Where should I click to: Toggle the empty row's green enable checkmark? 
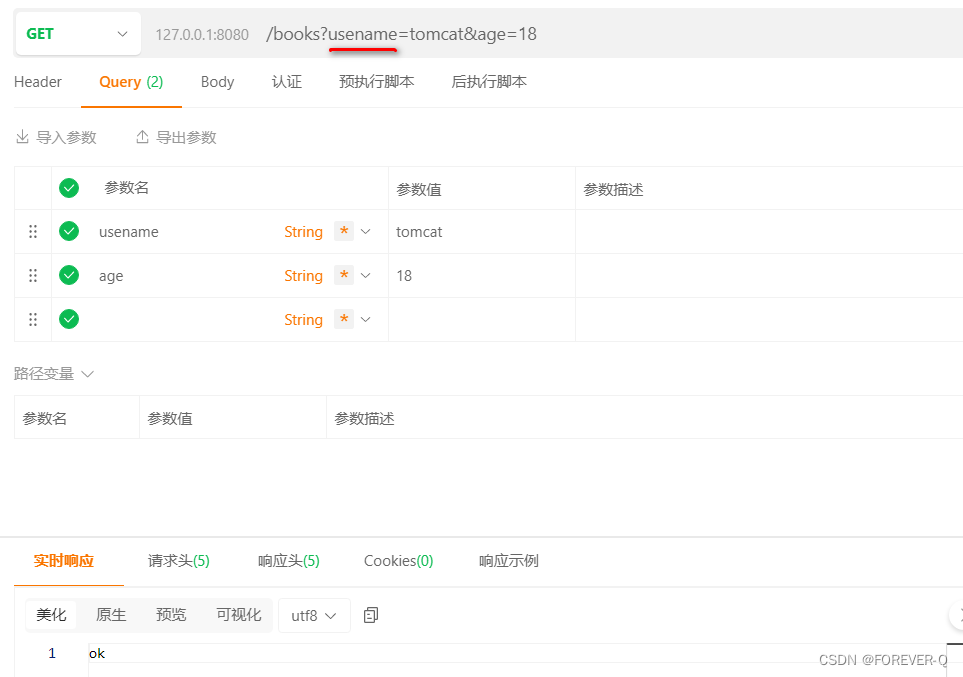68,319
